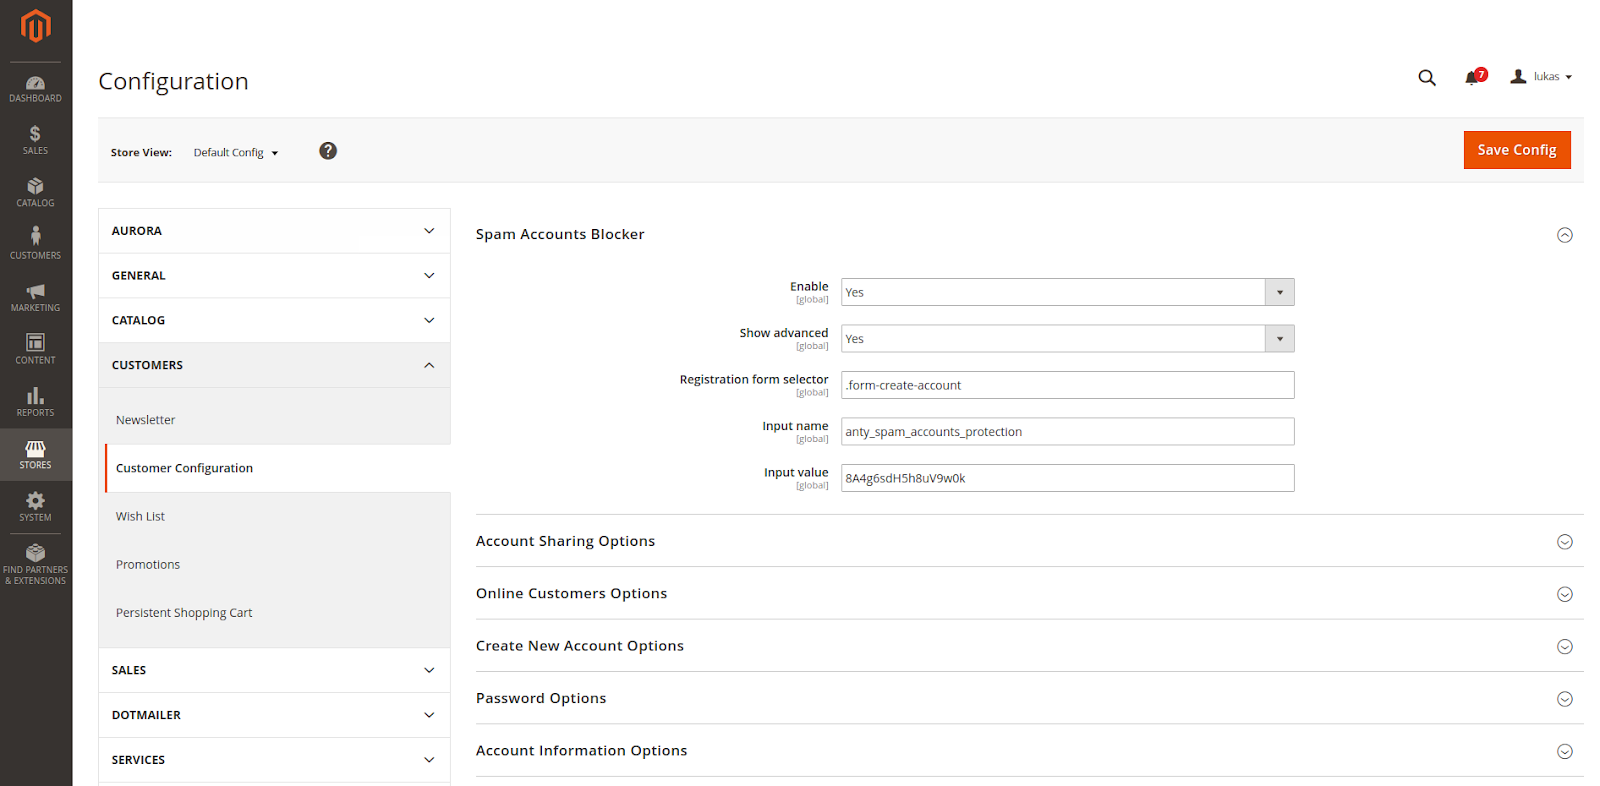Click the Save Config button
Screen dimensions: 1600x786
1517,150
